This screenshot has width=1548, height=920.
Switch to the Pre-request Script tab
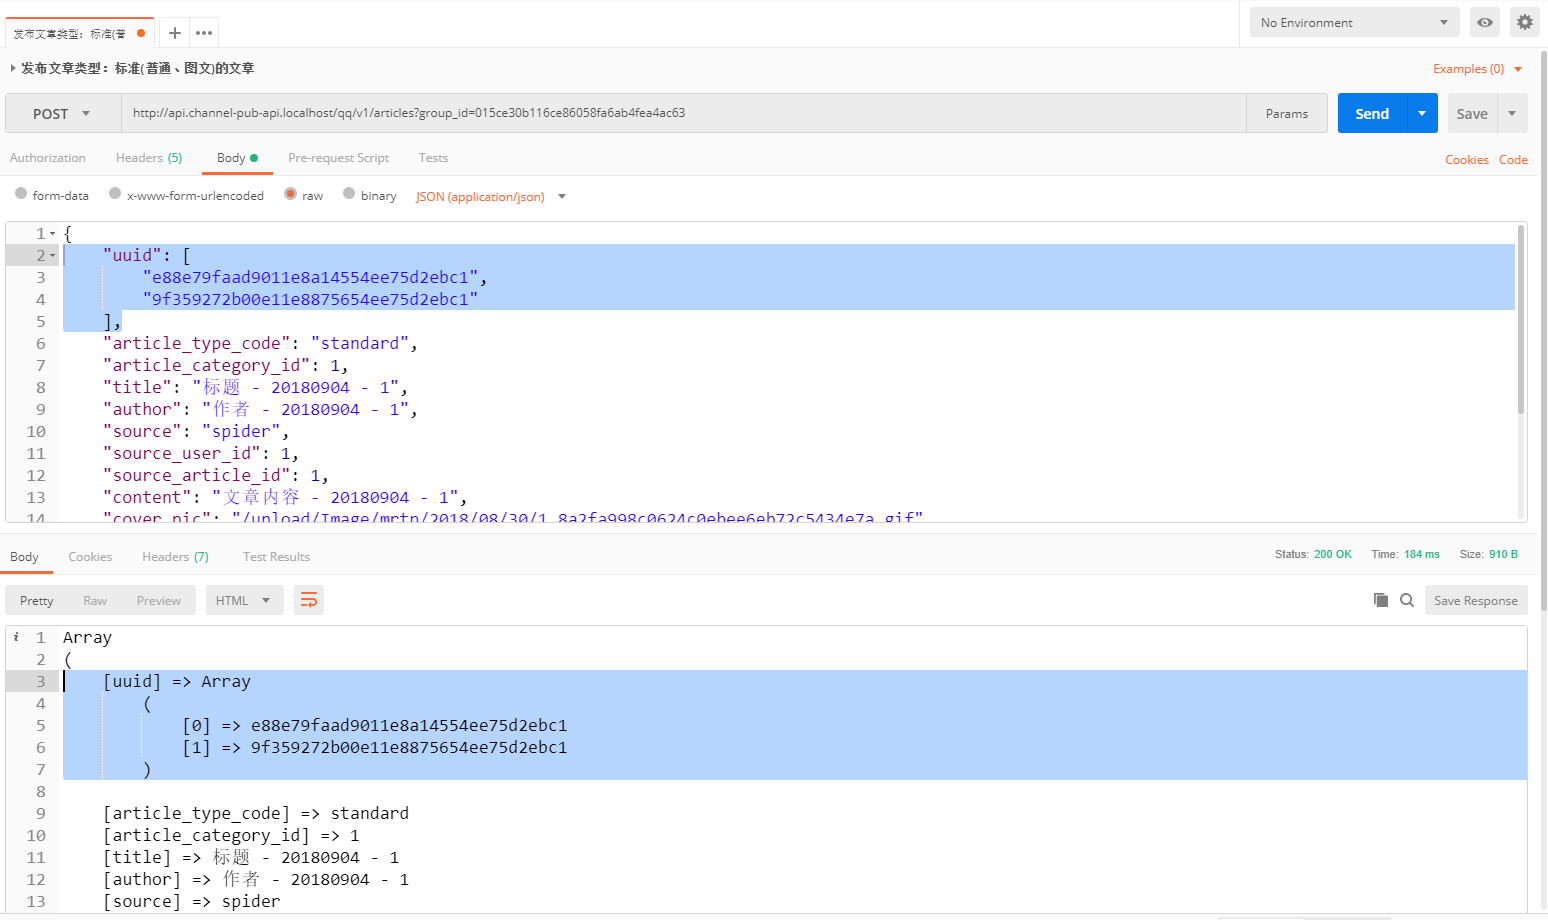point(338,158)
